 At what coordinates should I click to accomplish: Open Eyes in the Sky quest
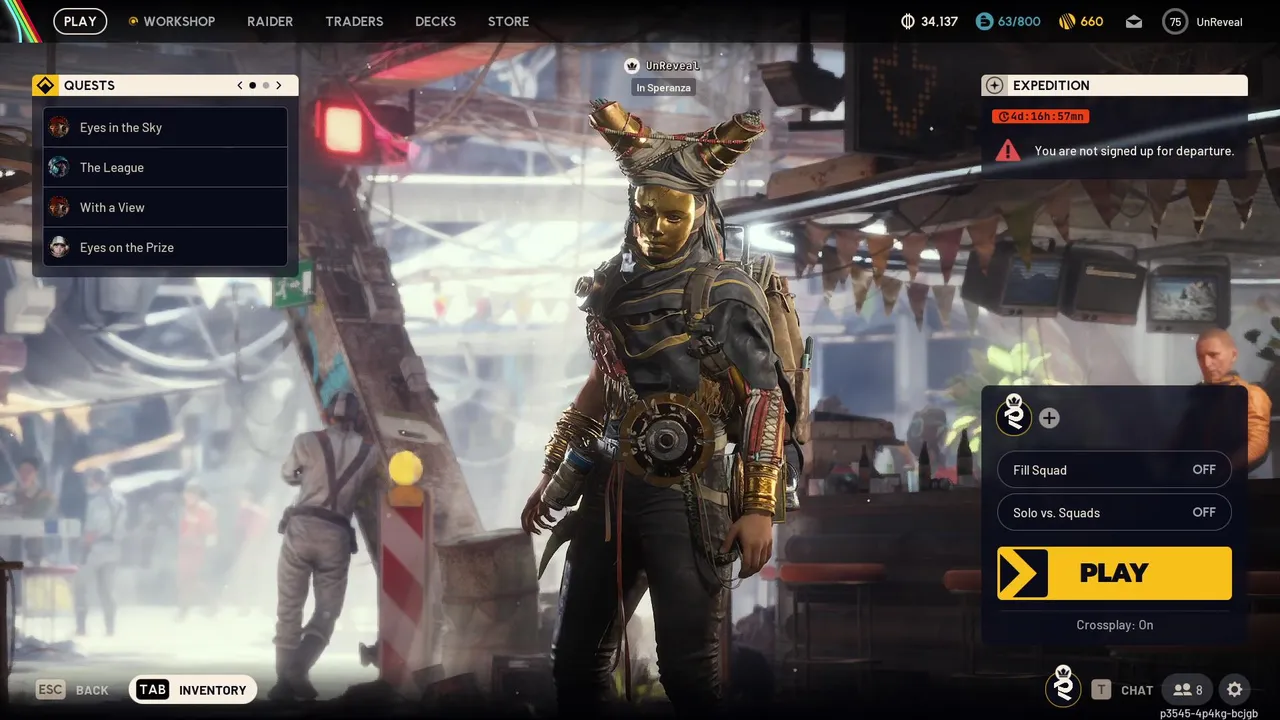165,127
